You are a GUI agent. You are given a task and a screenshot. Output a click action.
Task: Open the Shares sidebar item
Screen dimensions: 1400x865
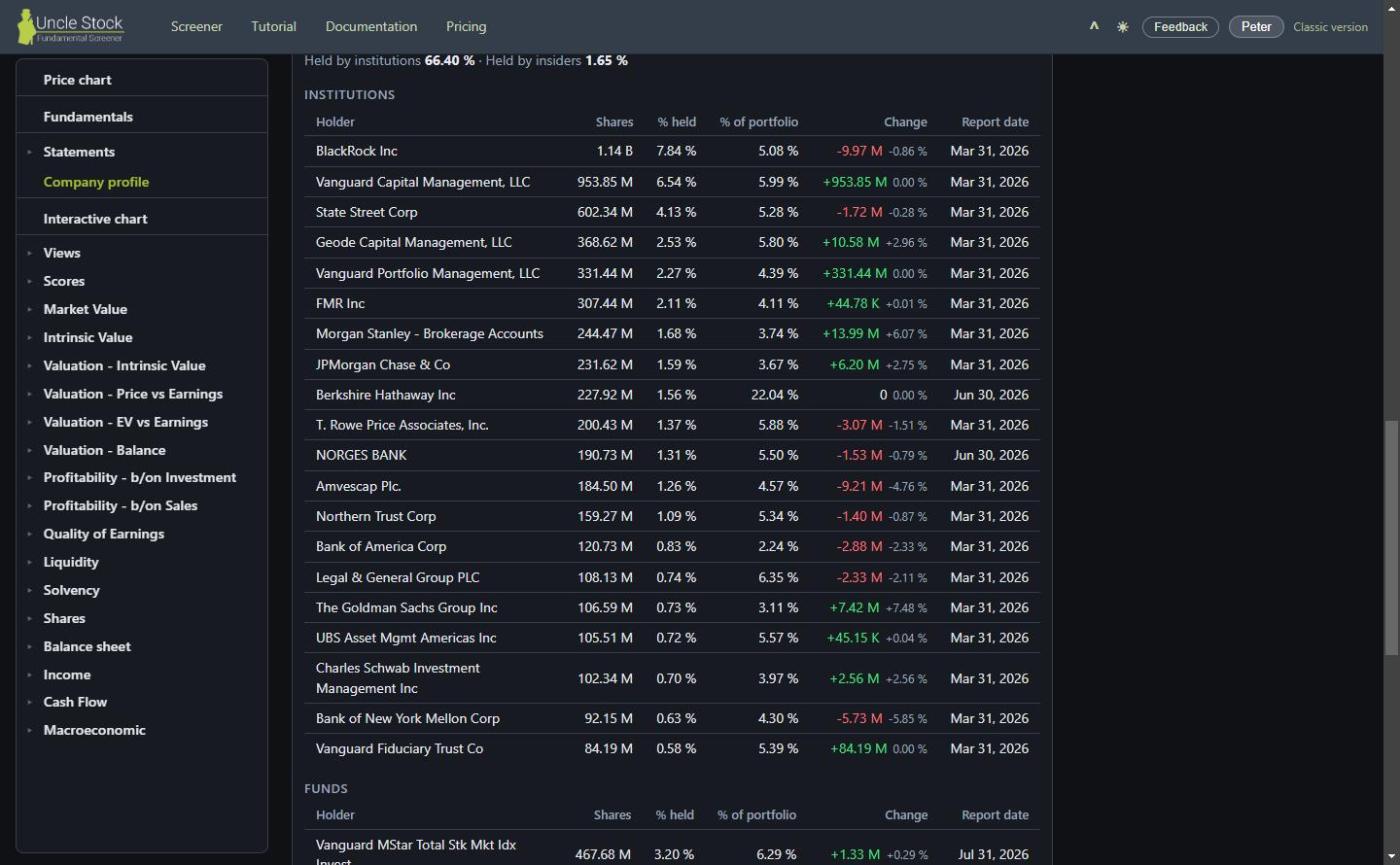64,618
